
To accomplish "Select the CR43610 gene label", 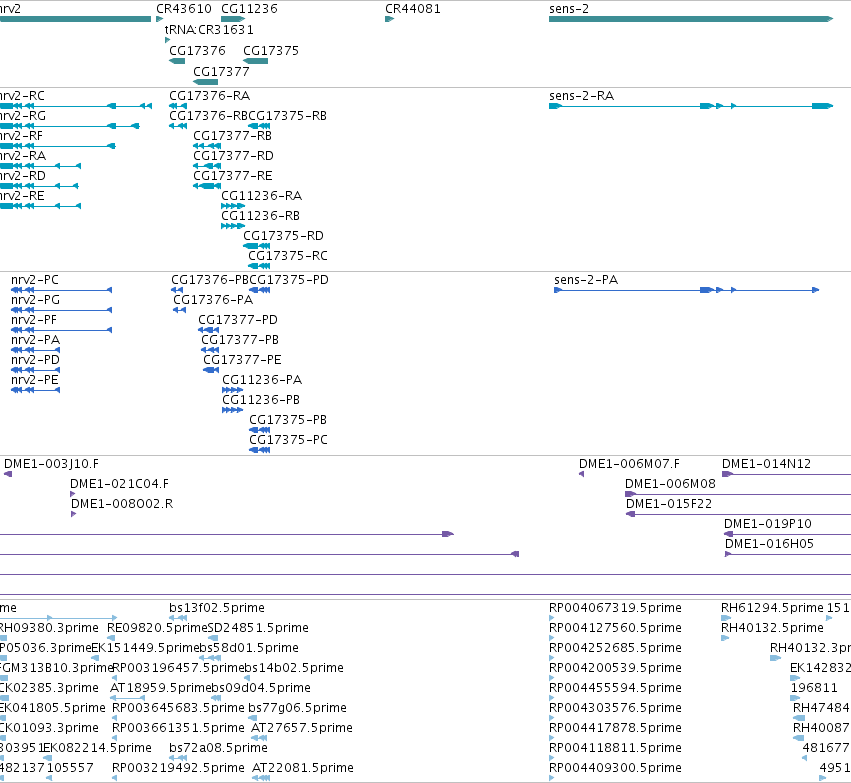I will [184, 9].
